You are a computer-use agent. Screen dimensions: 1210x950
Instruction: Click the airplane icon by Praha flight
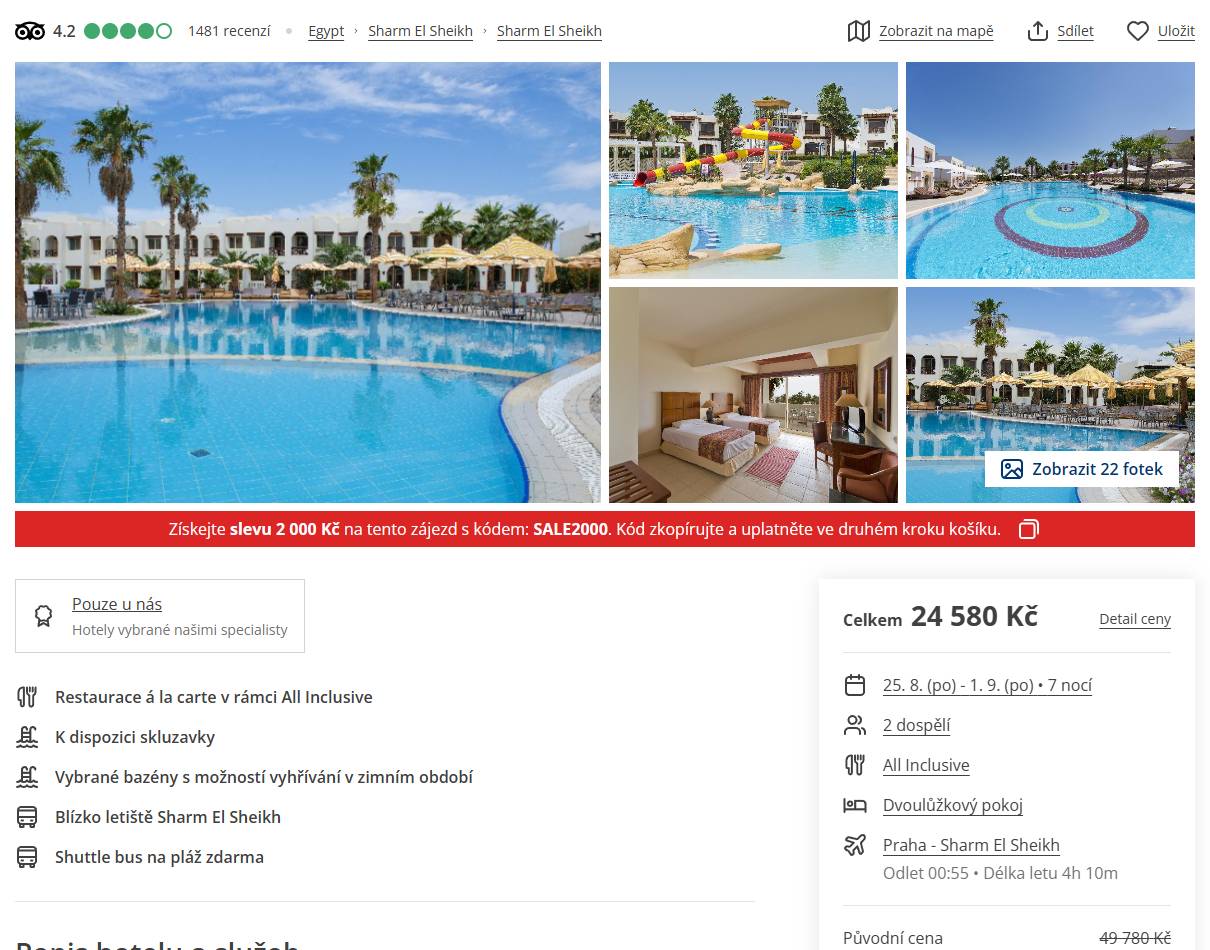pyautogui.click(x=855, y=845)
